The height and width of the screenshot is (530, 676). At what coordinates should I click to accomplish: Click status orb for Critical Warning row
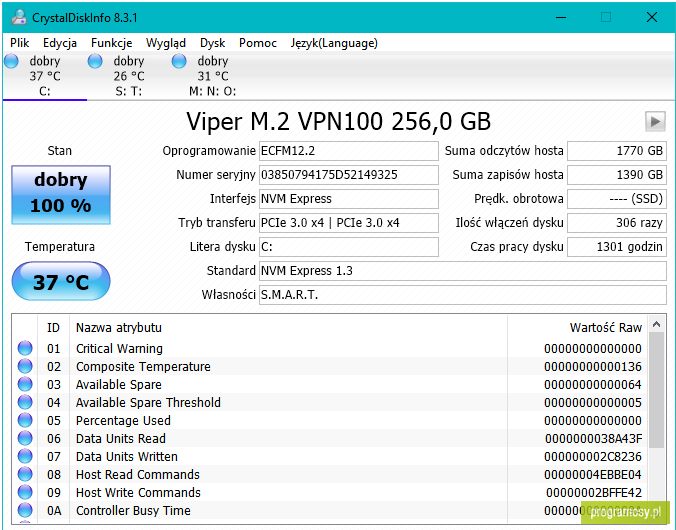pos(25,348)
